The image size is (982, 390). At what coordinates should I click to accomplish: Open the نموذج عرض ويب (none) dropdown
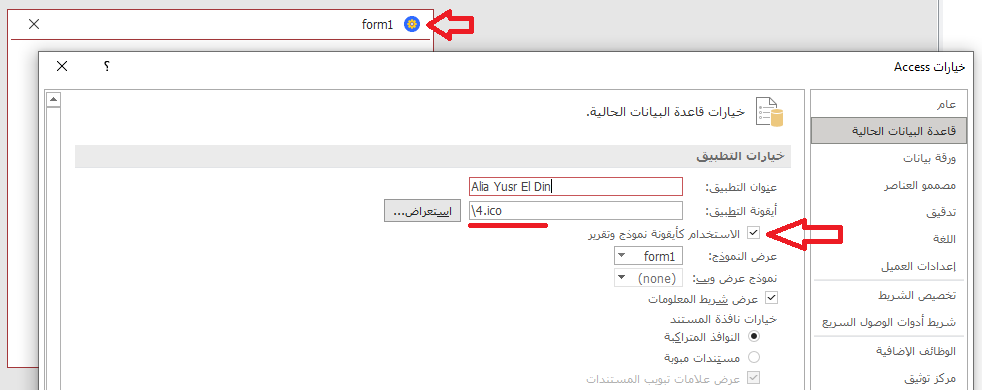click(x=649, y=278)
